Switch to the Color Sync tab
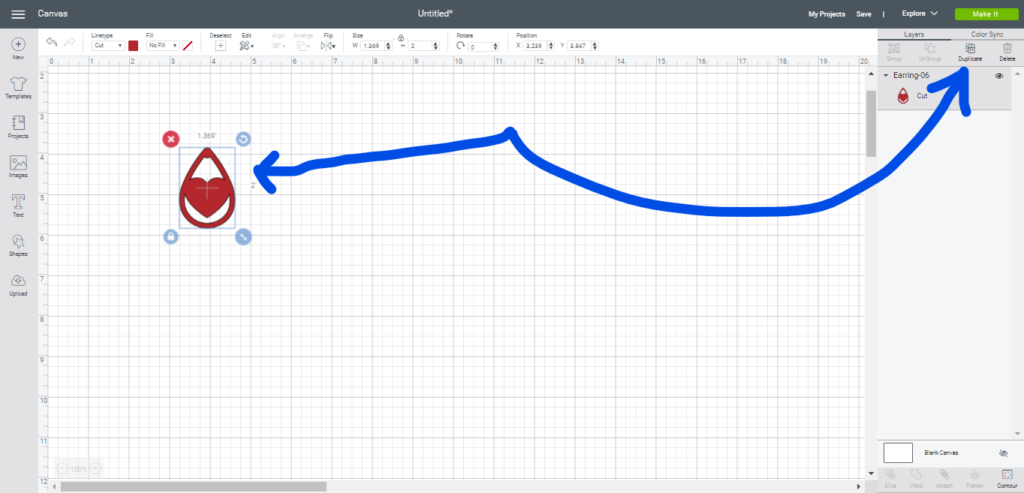This screenshot has height=493, width=1024. [987, 34]
